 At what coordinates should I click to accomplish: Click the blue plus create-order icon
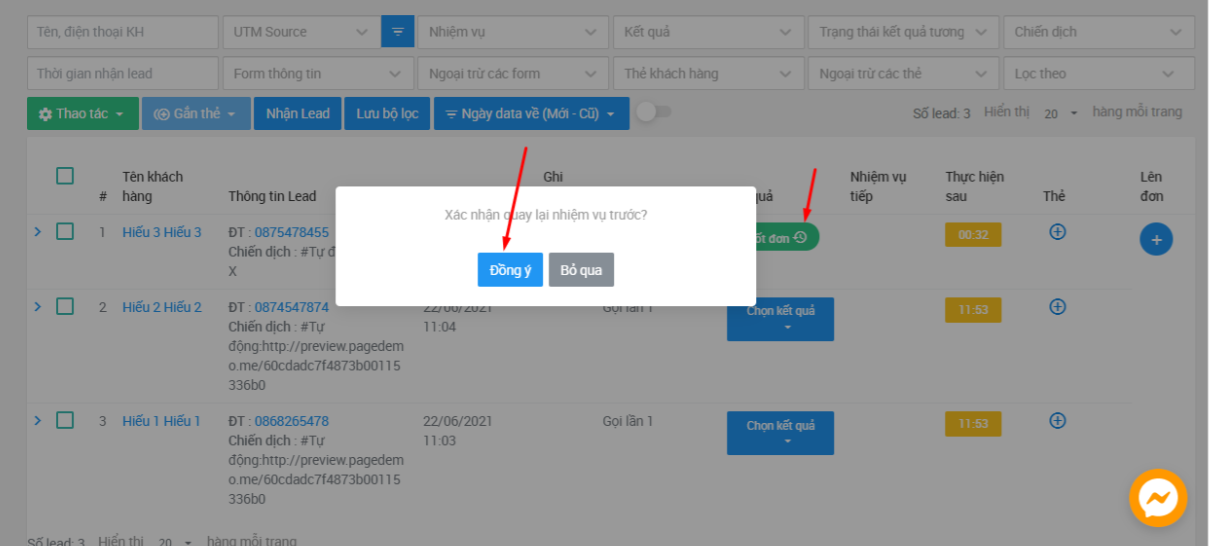tap(1156, 239)
